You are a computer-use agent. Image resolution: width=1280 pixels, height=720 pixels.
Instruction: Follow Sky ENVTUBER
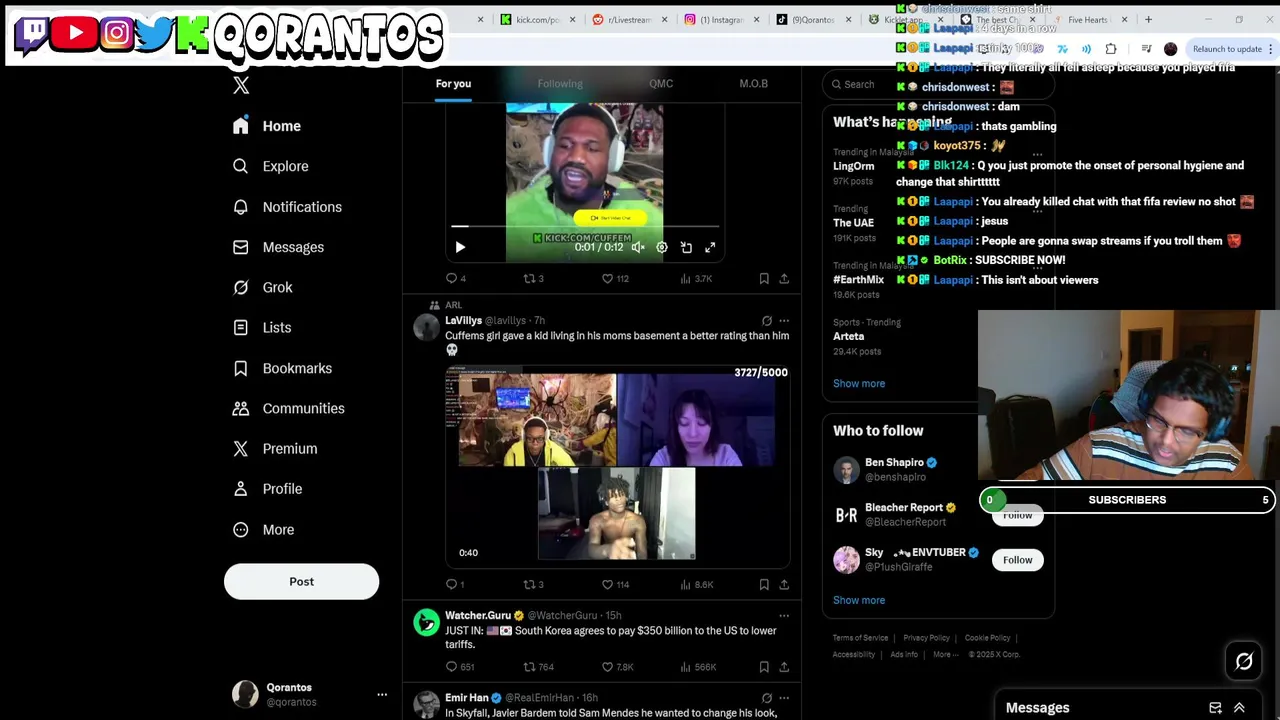1017,560
